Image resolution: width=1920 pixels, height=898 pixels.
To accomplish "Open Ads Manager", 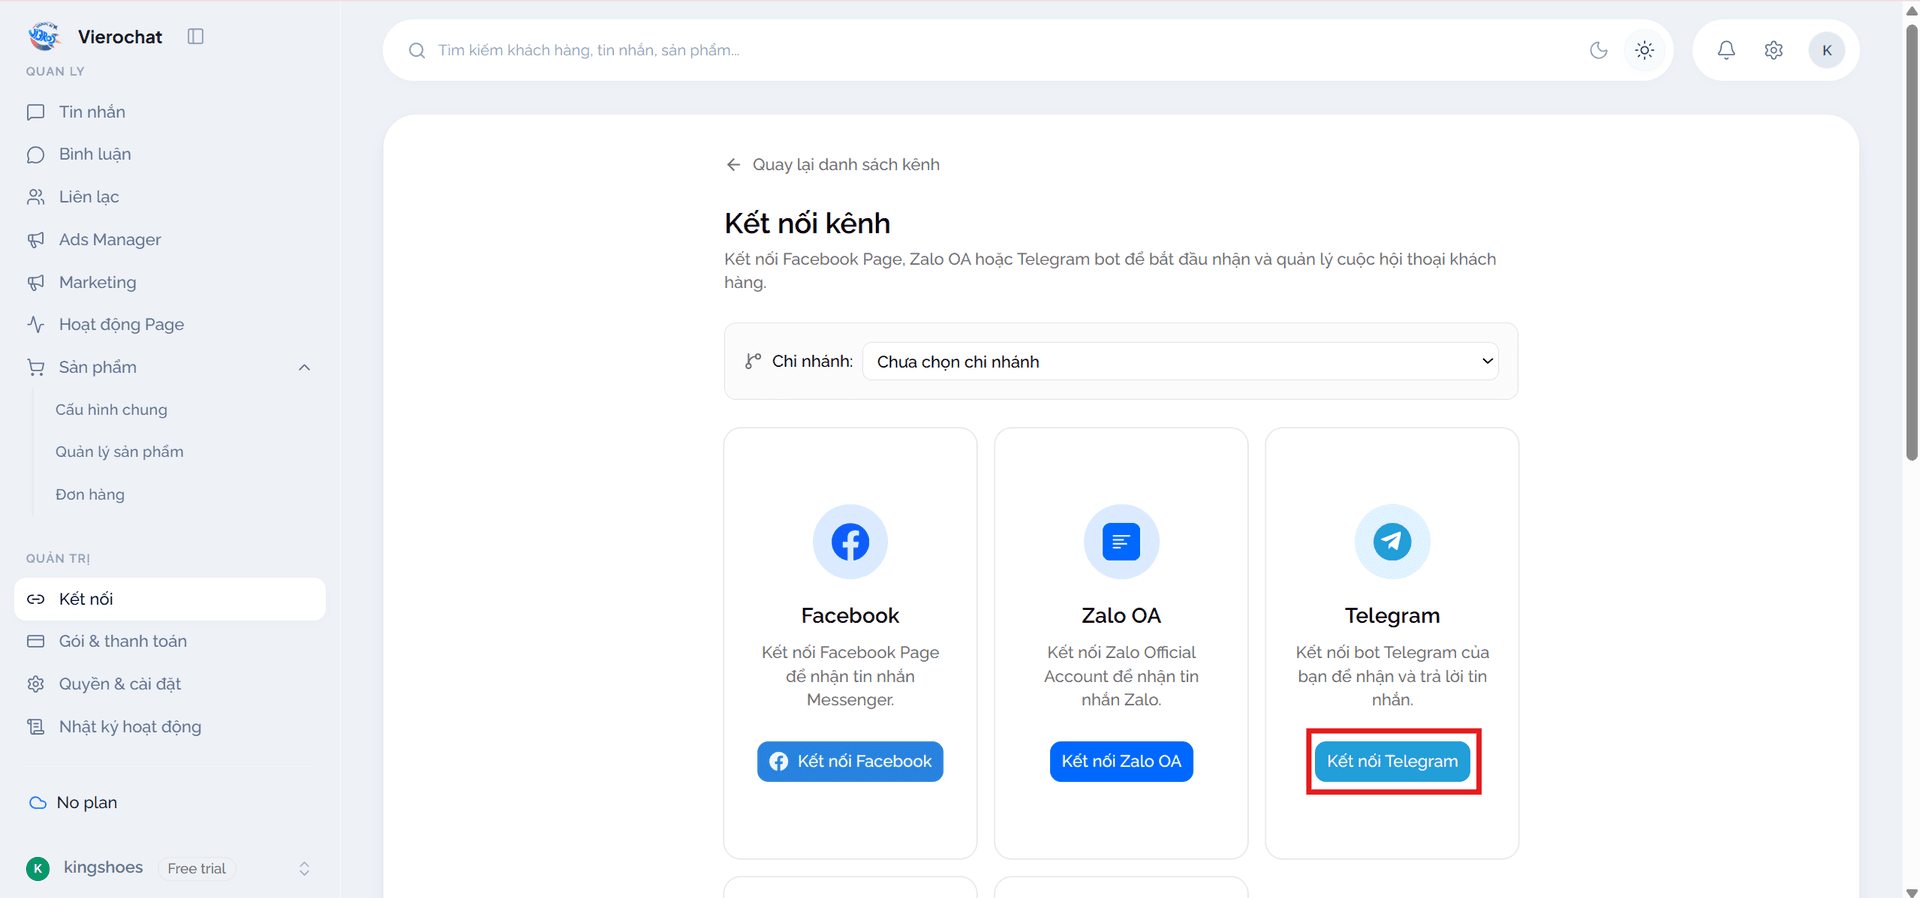I will (x=170, y=240).
